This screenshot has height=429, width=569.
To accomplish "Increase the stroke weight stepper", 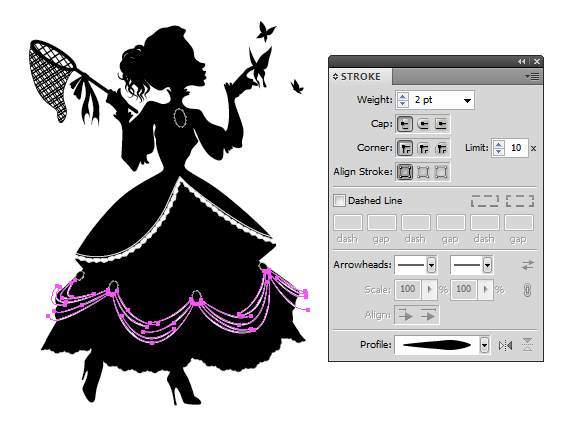I will (x=402, y=97).
